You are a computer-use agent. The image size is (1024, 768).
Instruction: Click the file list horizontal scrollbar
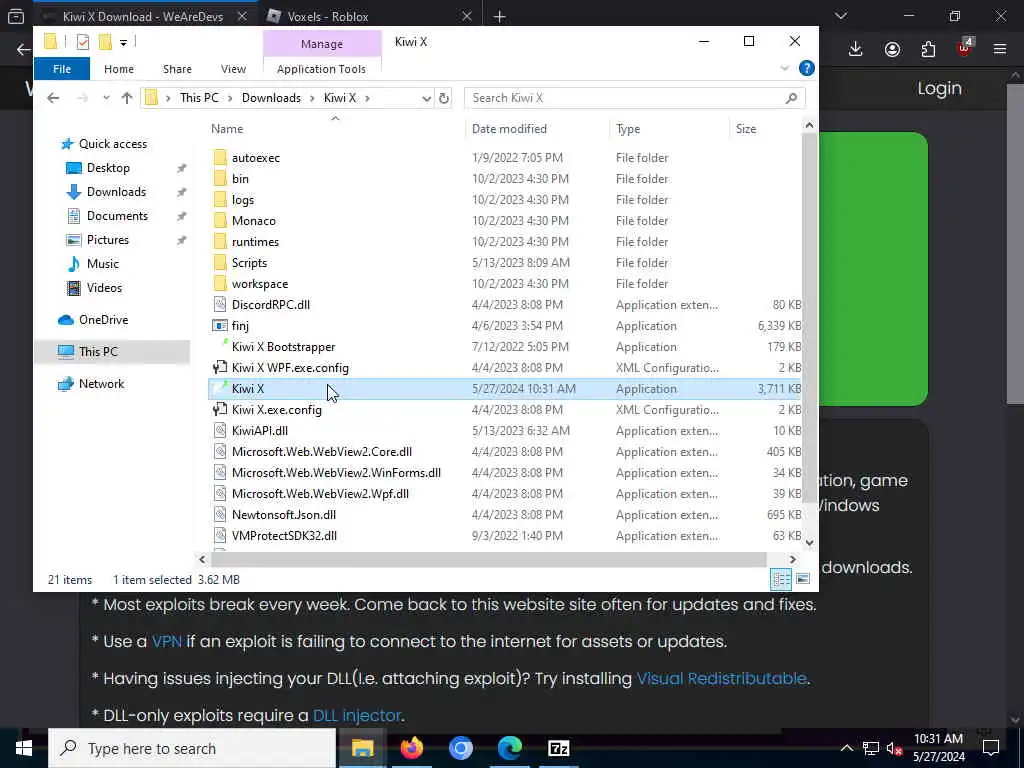click(488, 560)
